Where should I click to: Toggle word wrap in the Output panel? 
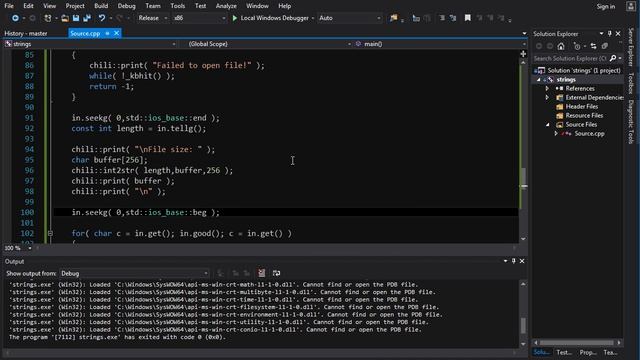(276, 273)
